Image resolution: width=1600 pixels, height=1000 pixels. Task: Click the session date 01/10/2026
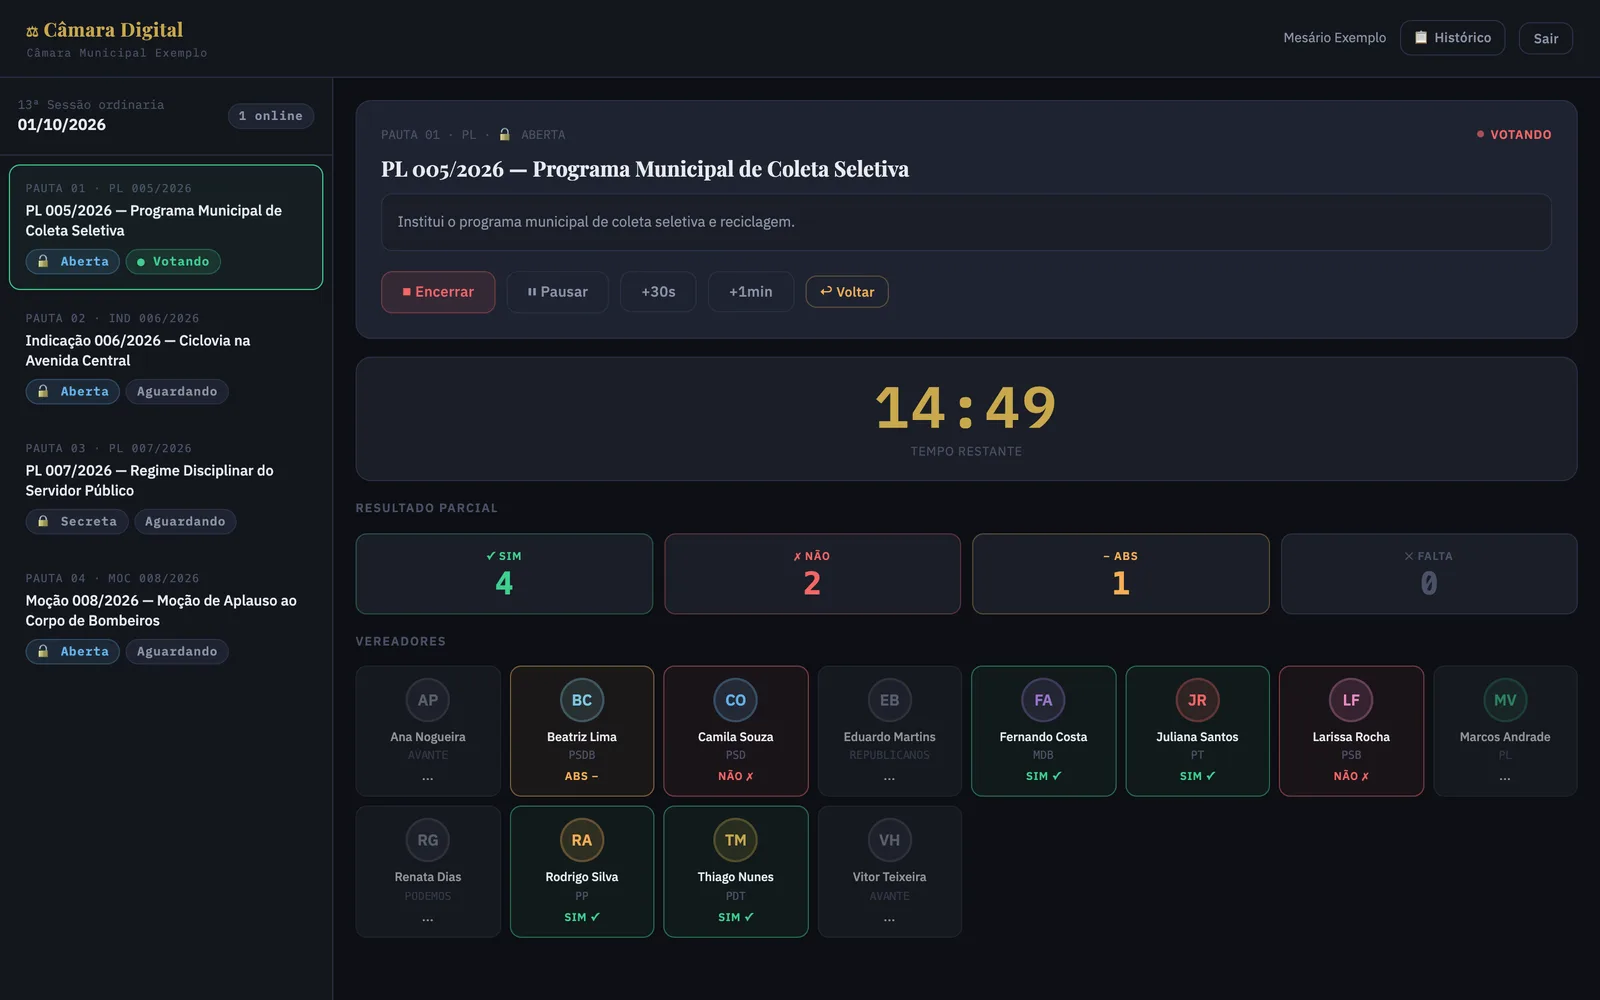pyautogui.click(x=62, y=125)
